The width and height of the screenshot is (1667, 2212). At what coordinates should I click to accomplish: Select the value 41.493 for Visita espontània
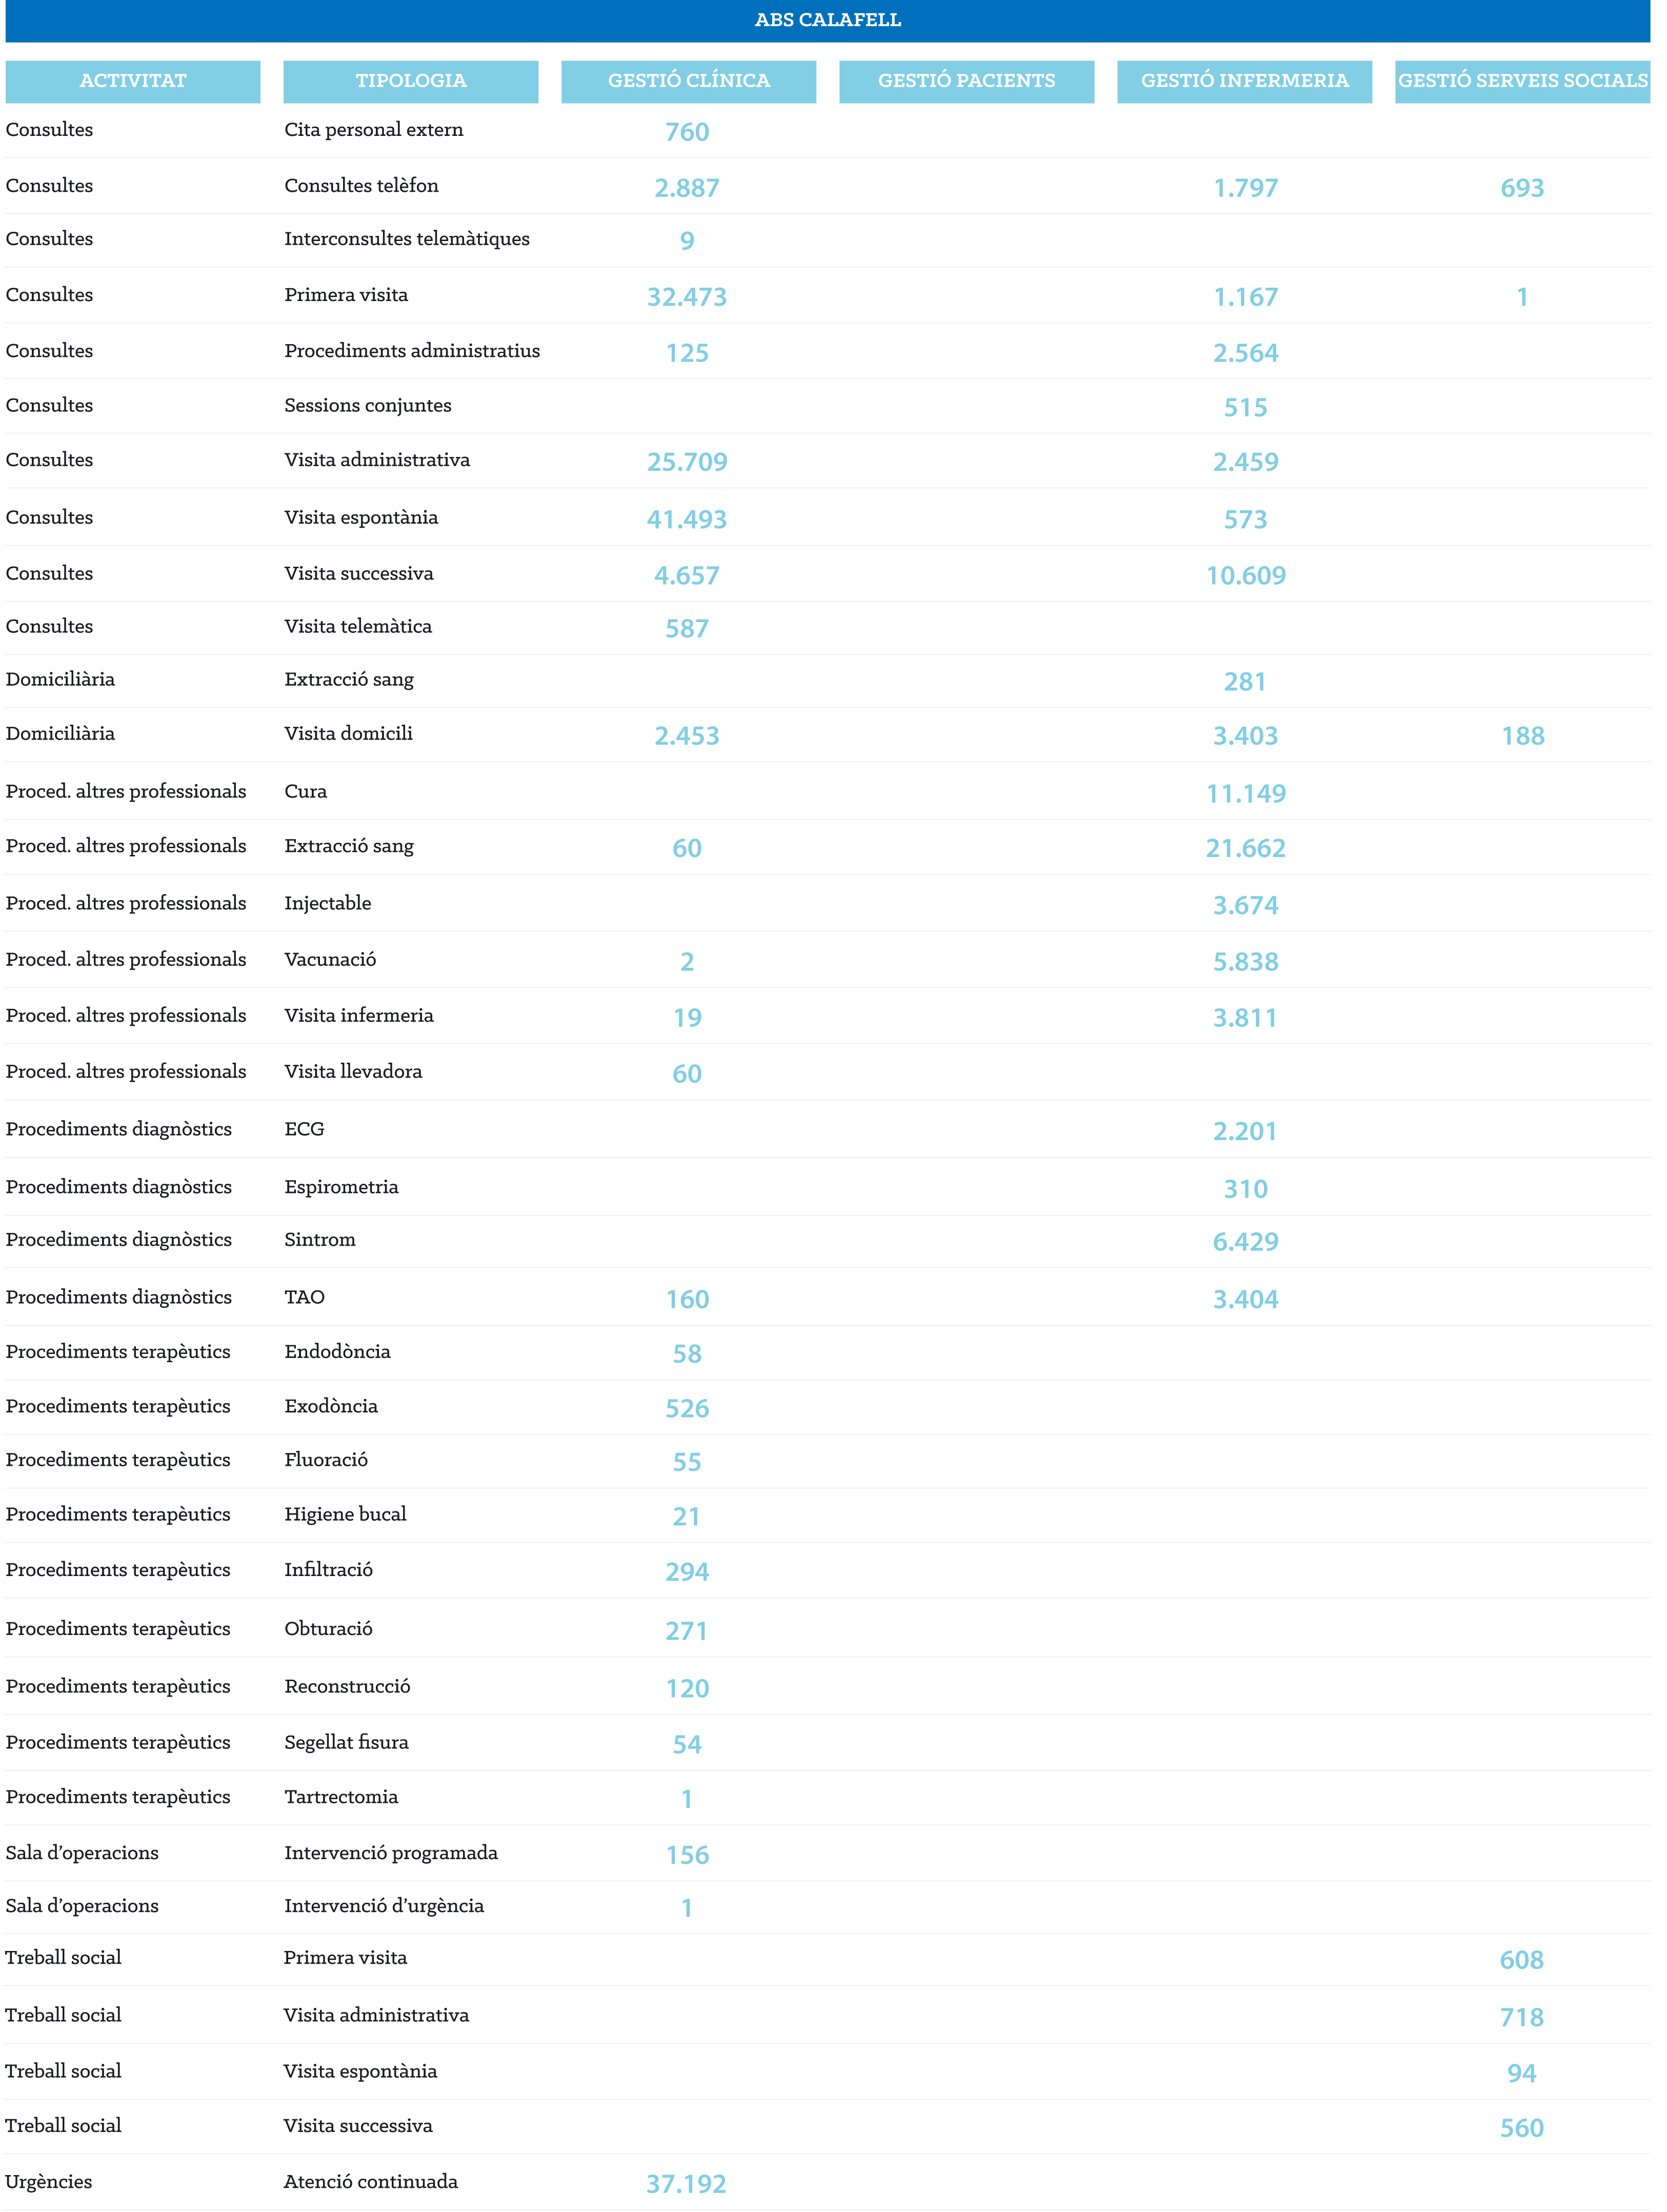click(687, 520)
